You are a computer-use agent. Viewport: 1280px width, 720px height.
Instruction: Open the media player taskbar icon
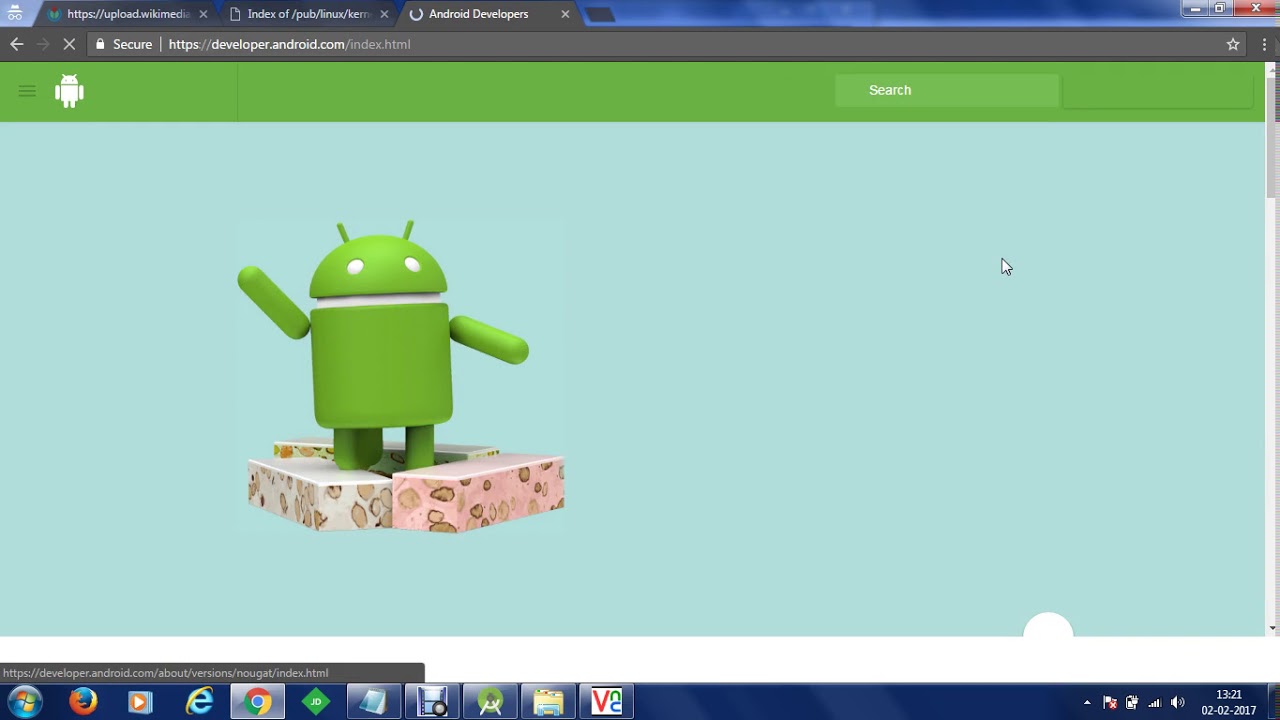139,702
